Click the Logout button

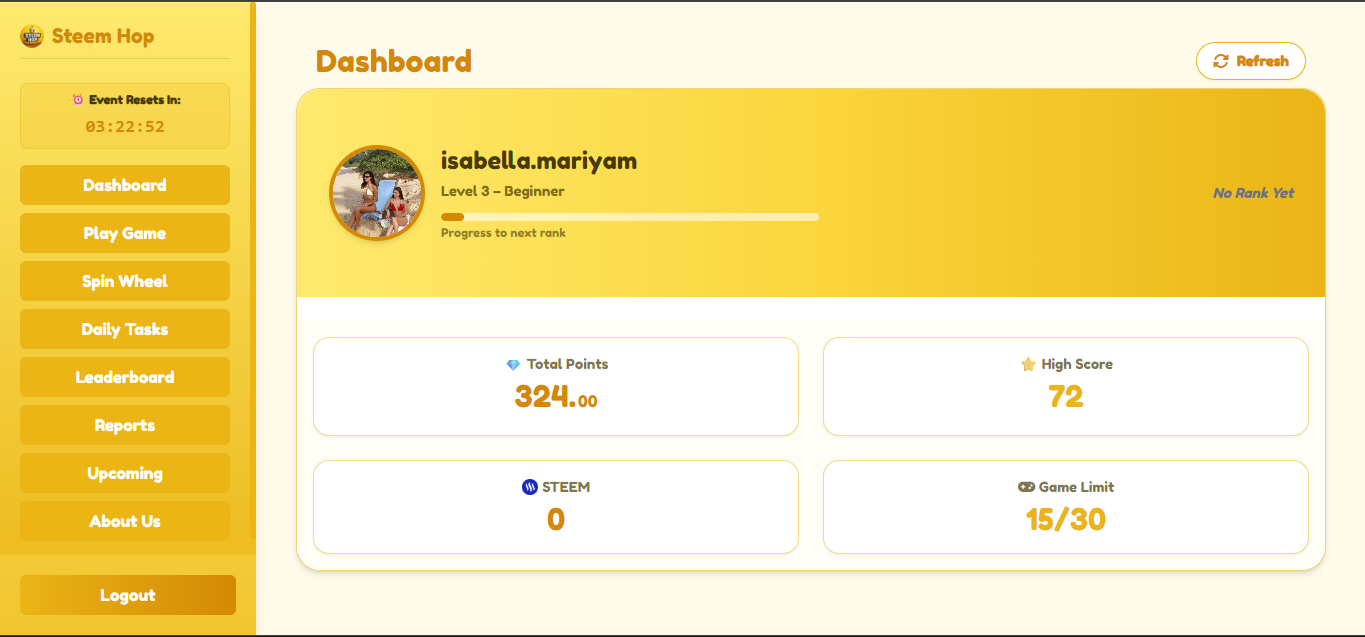128,595
